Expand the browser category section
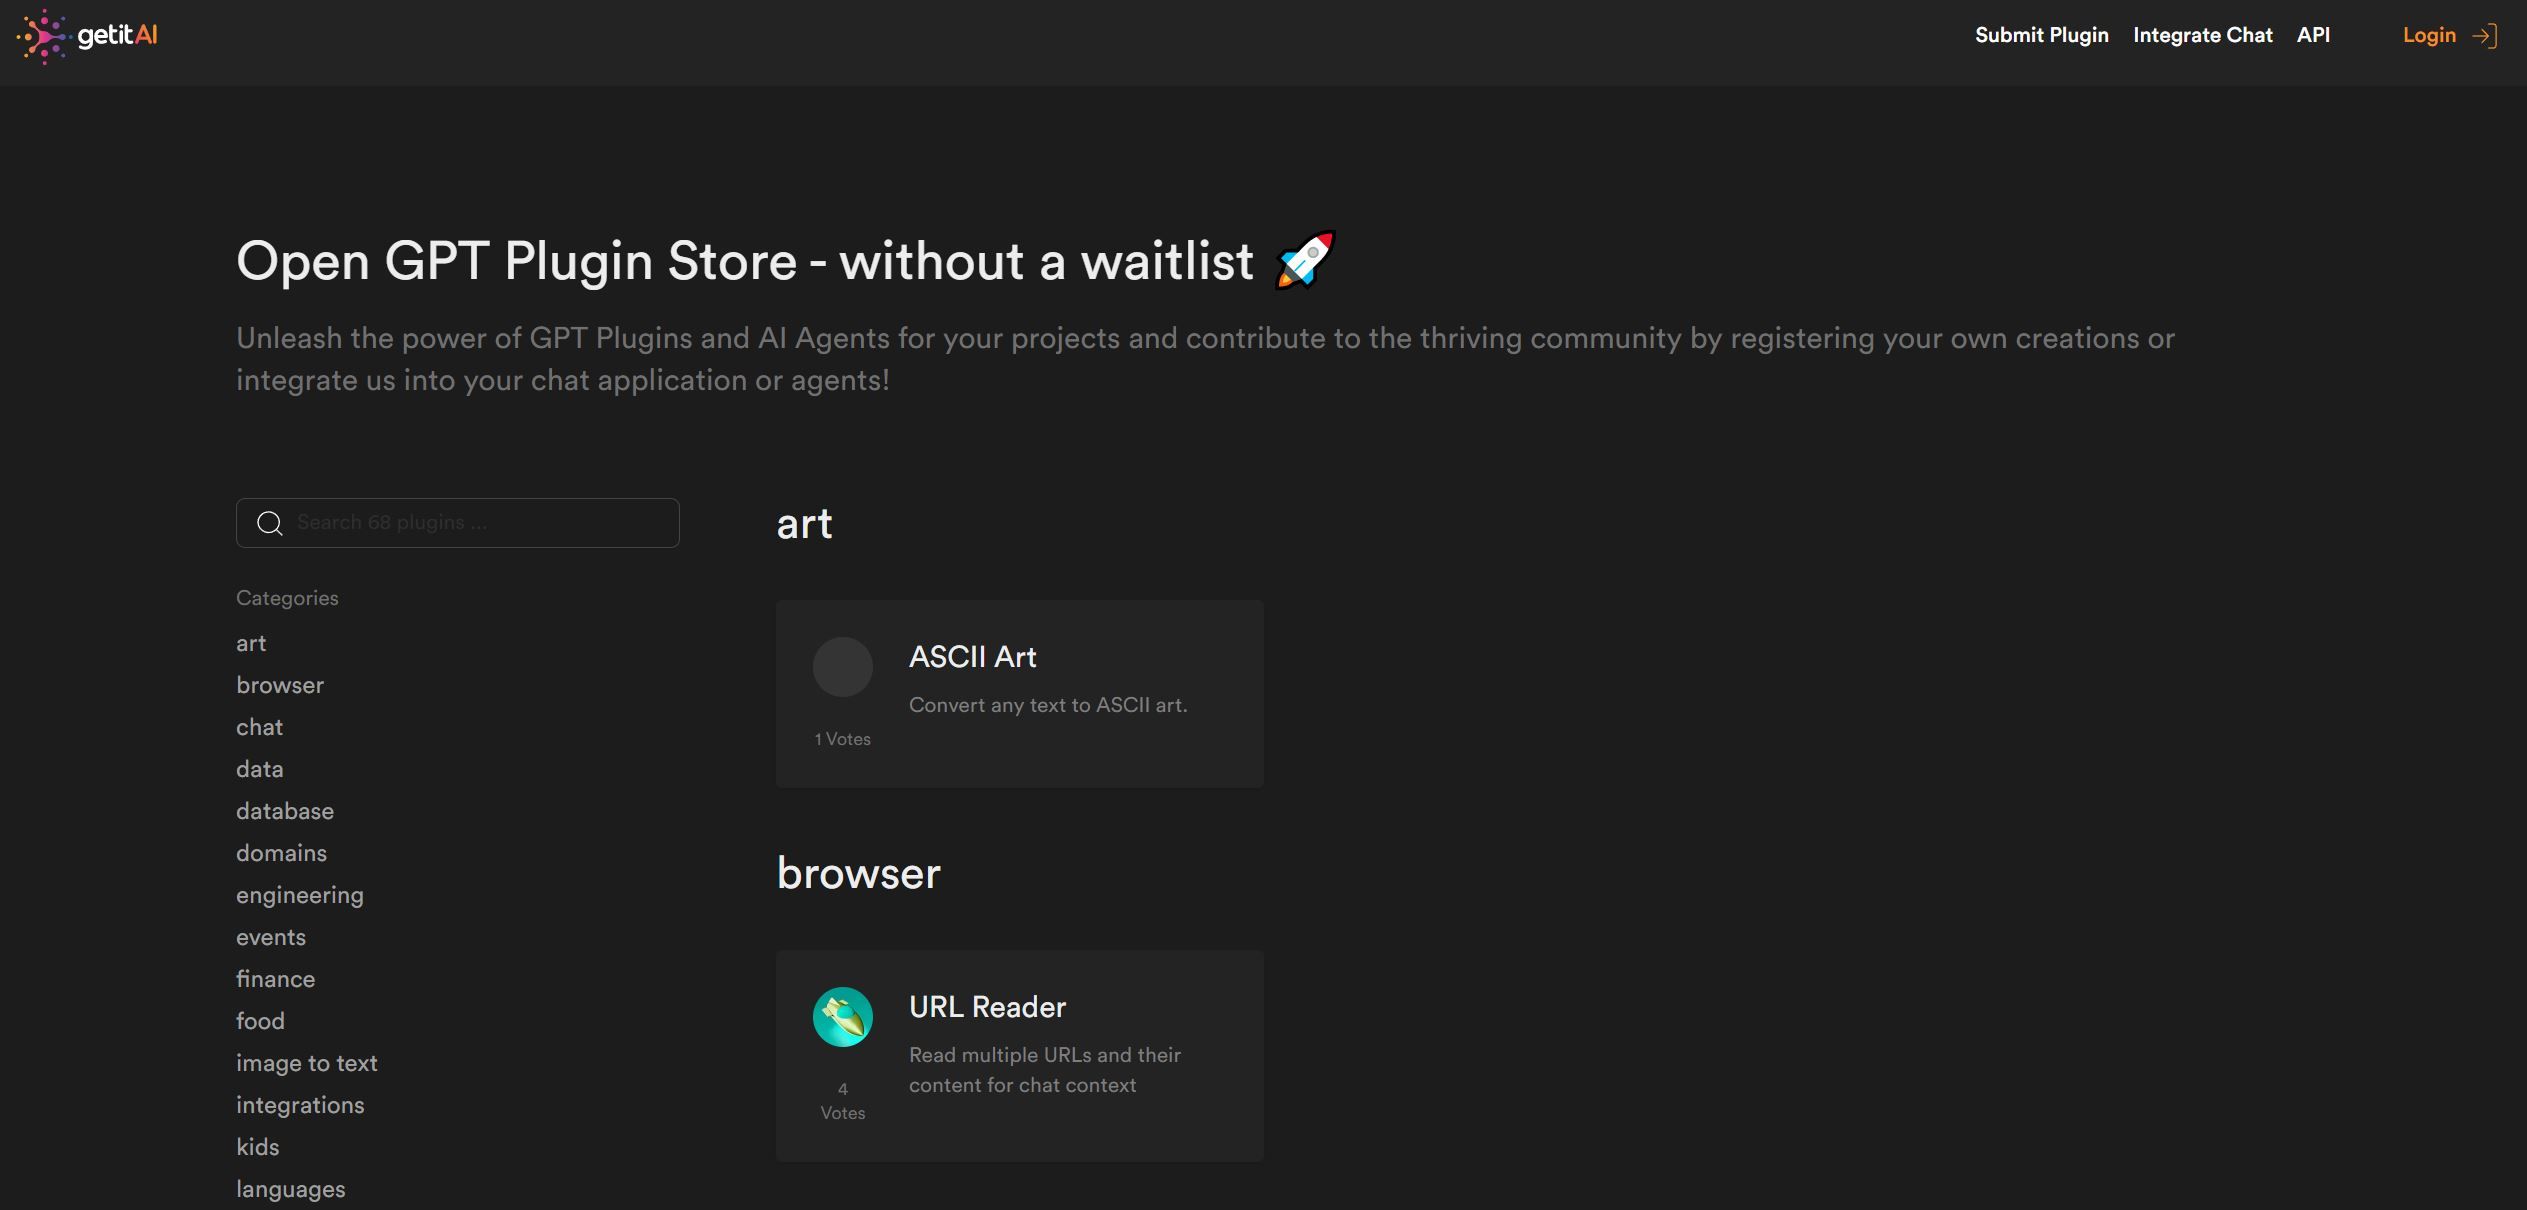Image resolution: width=2527 pixels, height=1210 pixels. tap(279, 685)
